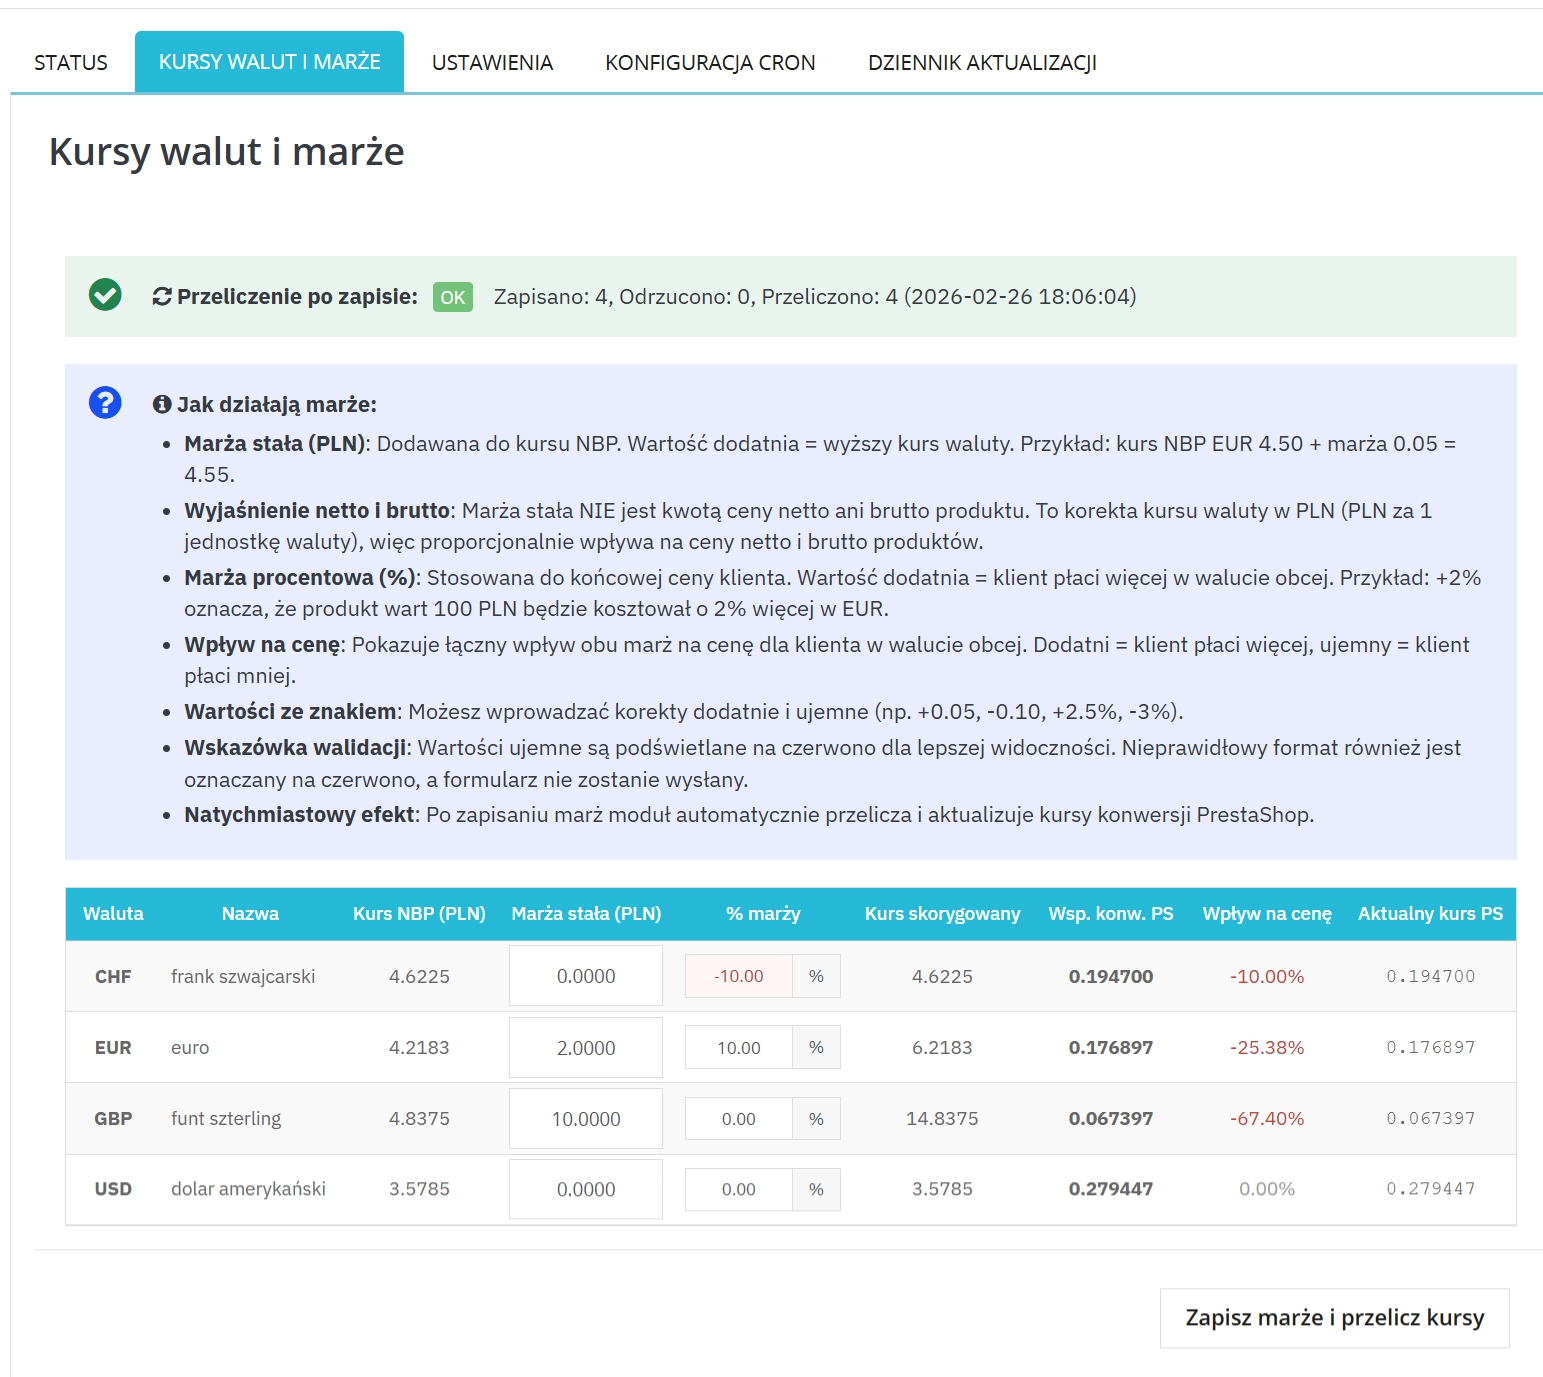Click the Kurs skorygowany column header
The height and width of the screenshot is (1377, 1543).
tap(942, 913)
